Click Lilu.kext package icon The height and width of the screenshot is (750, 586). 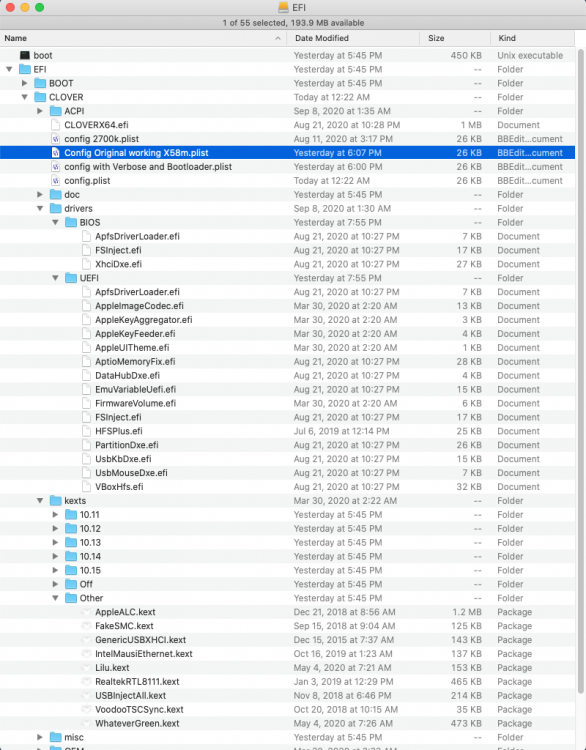click(x=86, y=668)
